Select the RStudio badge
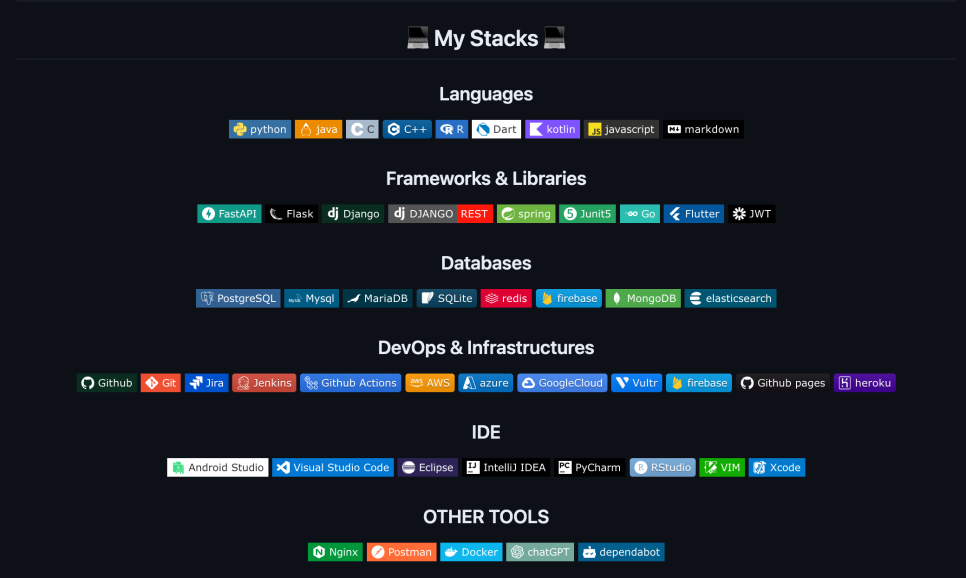Image resolution: width=966 pixels, height=578 pixels. coord(663,467)
